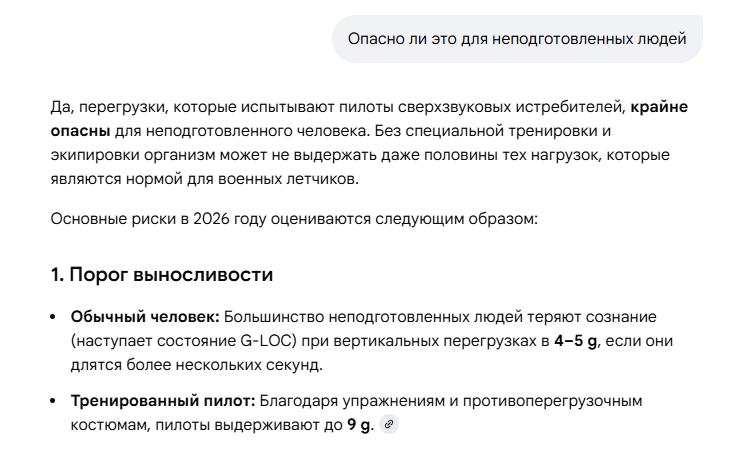Click the phrase "сверхзвуковых истребителей"
Screen dimensions: 750x460
(x=519, y=106)
